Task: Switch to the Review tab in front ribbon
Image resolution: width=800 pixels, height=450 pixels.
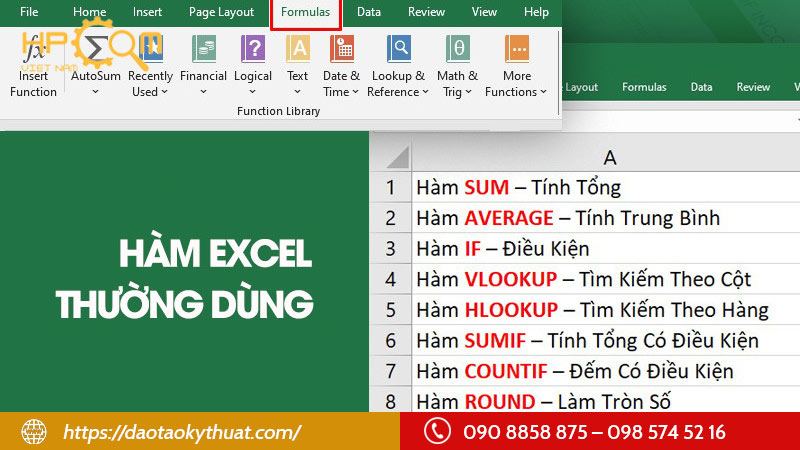Action: click(427, 12)
